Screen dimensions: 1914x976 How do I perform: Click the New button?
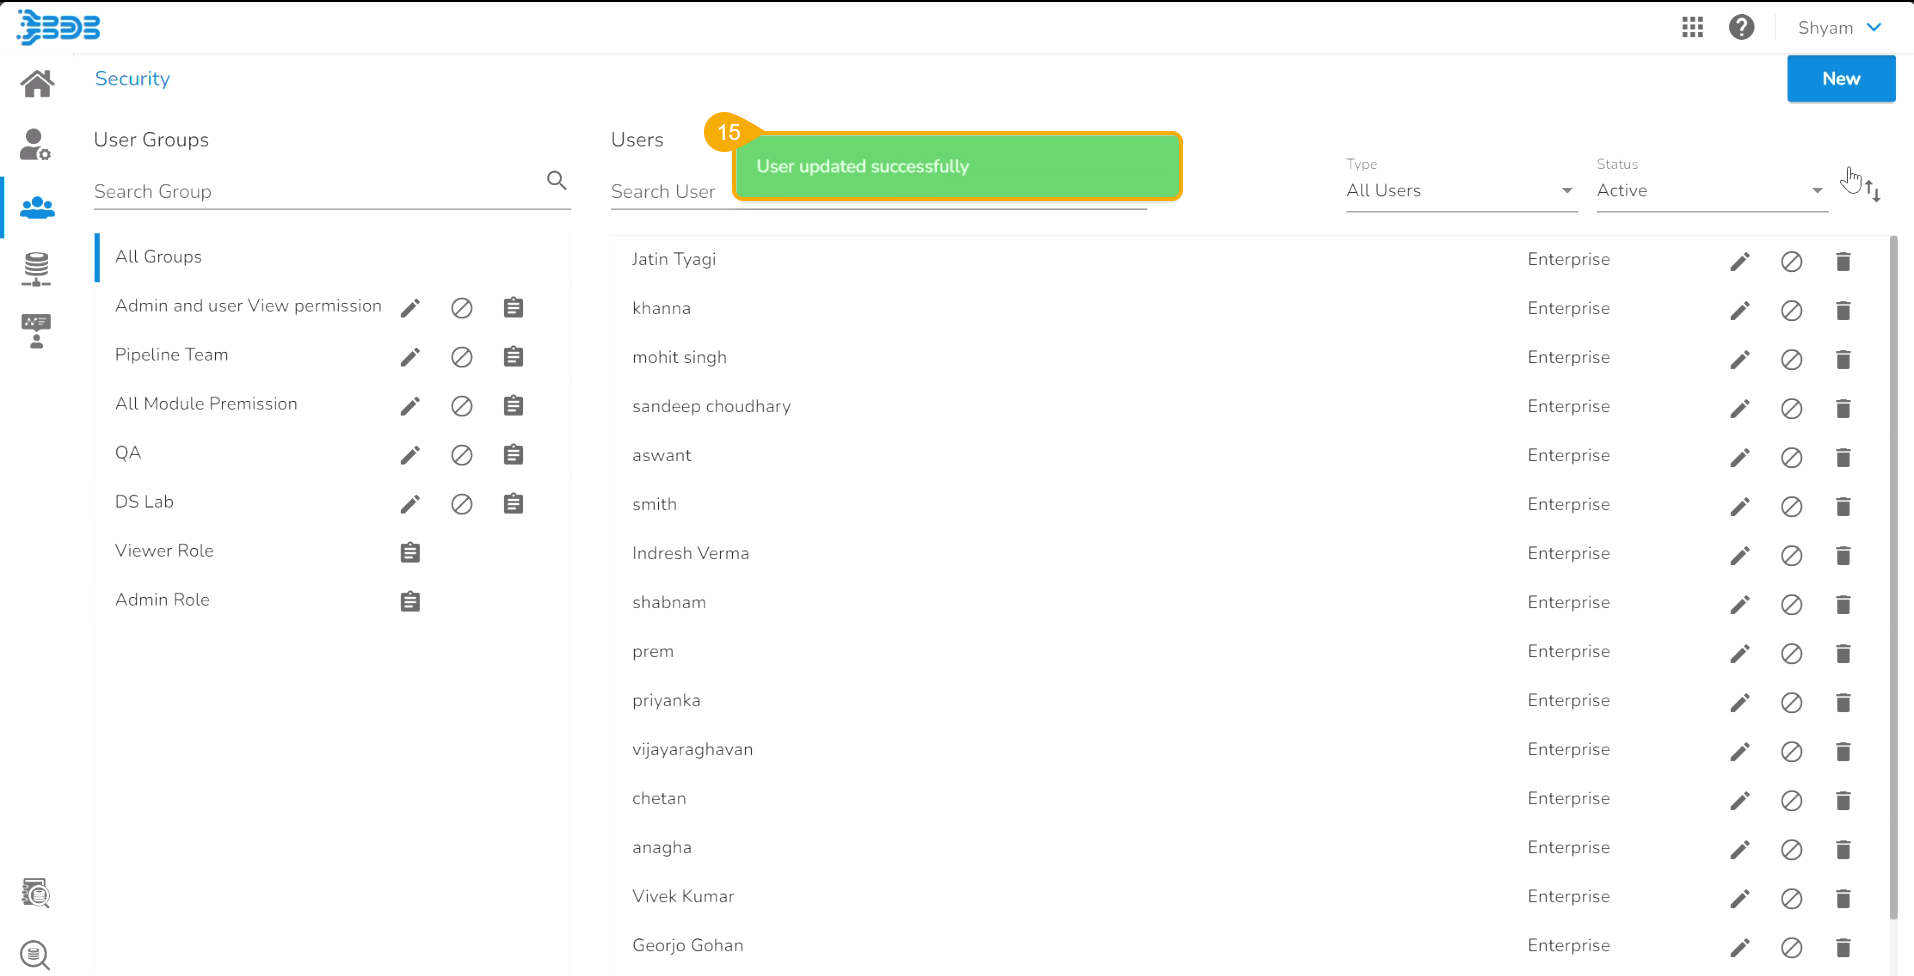pos(1840,79)
